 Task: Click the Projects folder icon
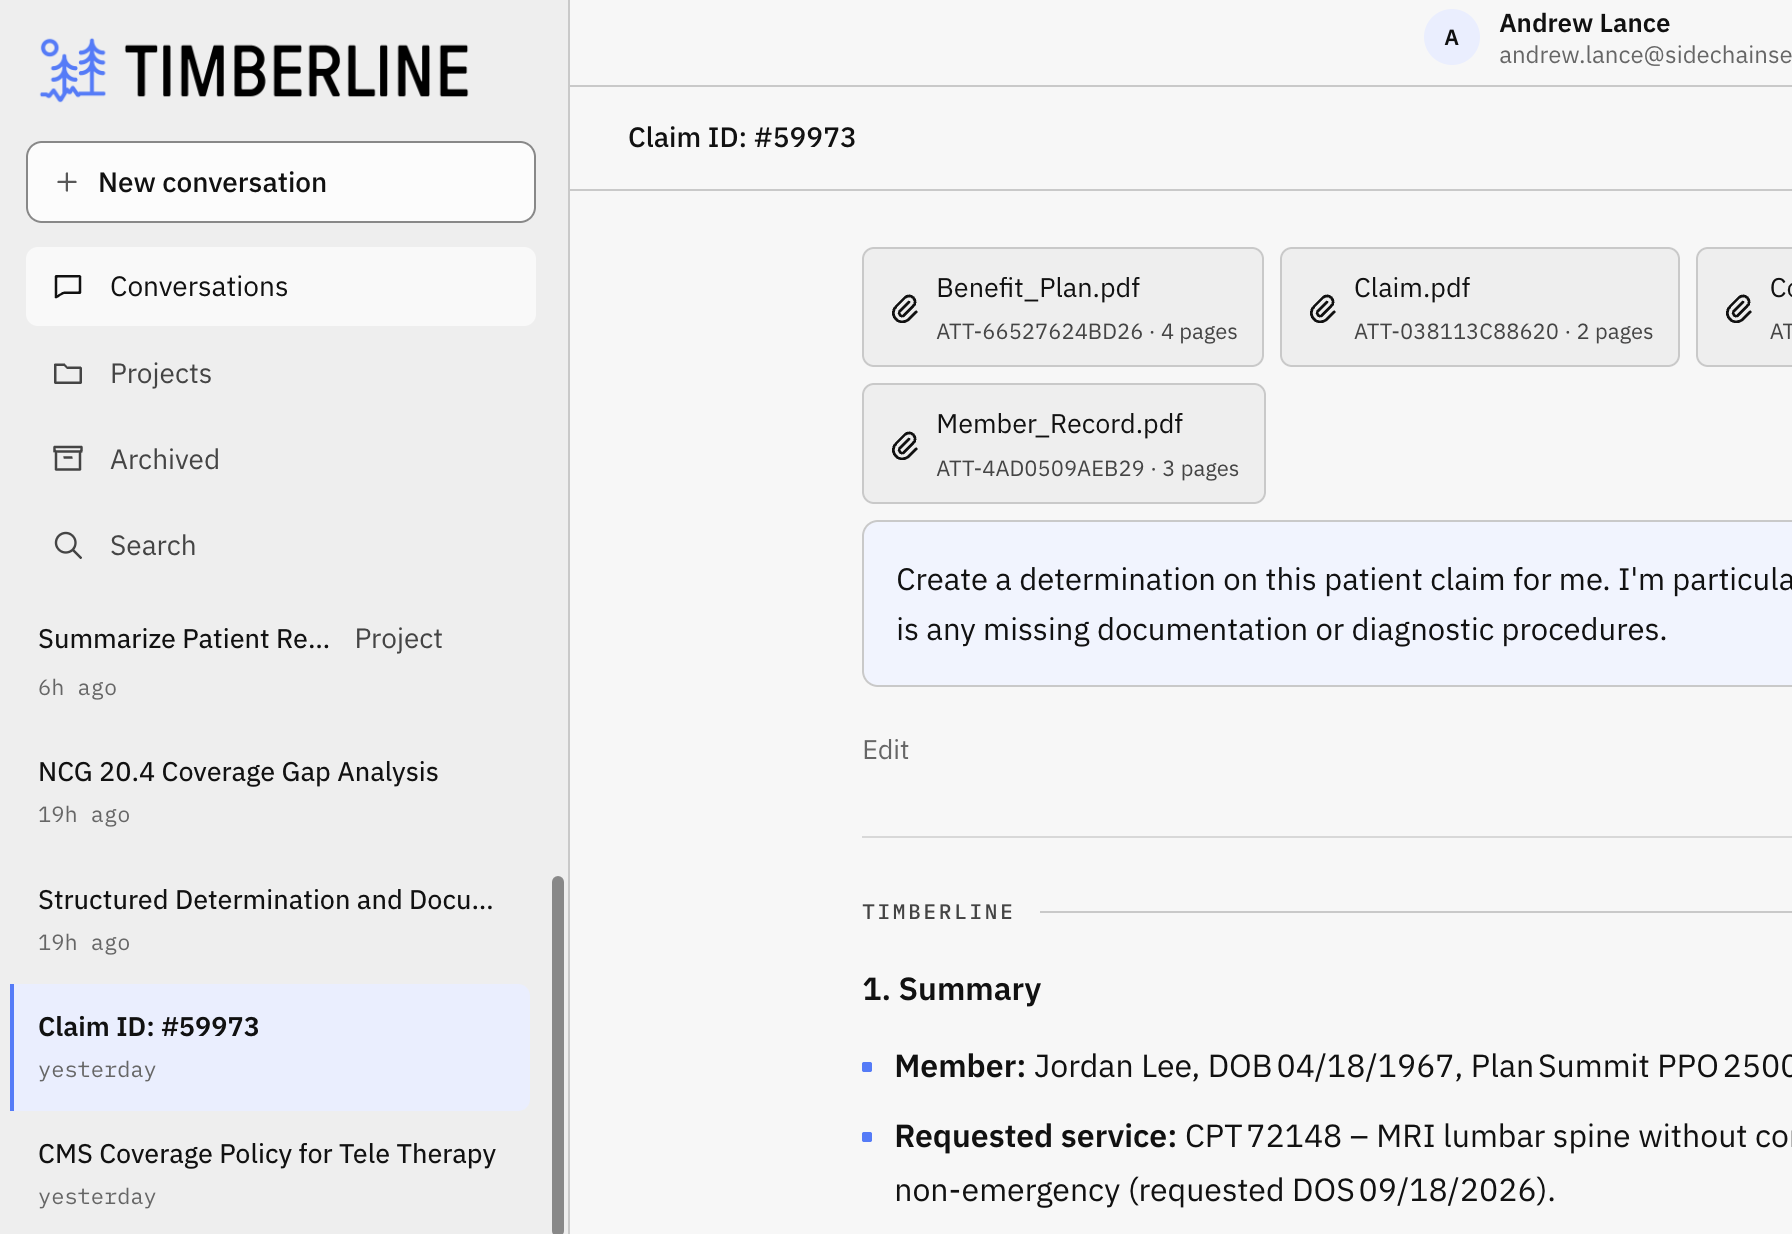[68, 374]
